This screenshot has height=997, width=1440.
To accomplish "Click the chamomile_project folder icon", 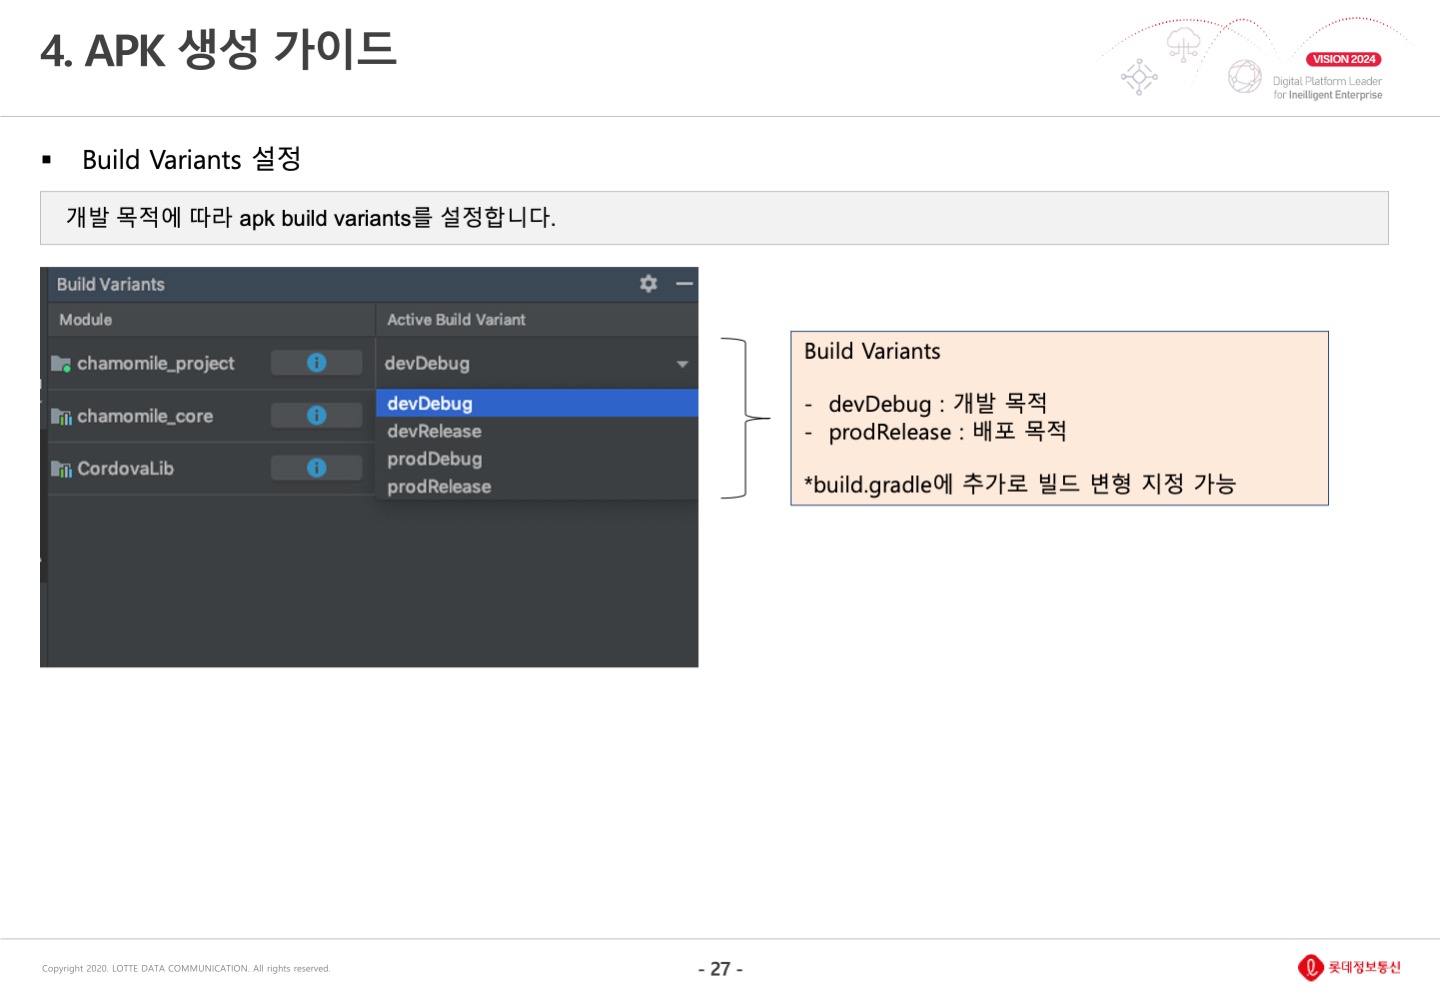I will [x=61, y=364].
